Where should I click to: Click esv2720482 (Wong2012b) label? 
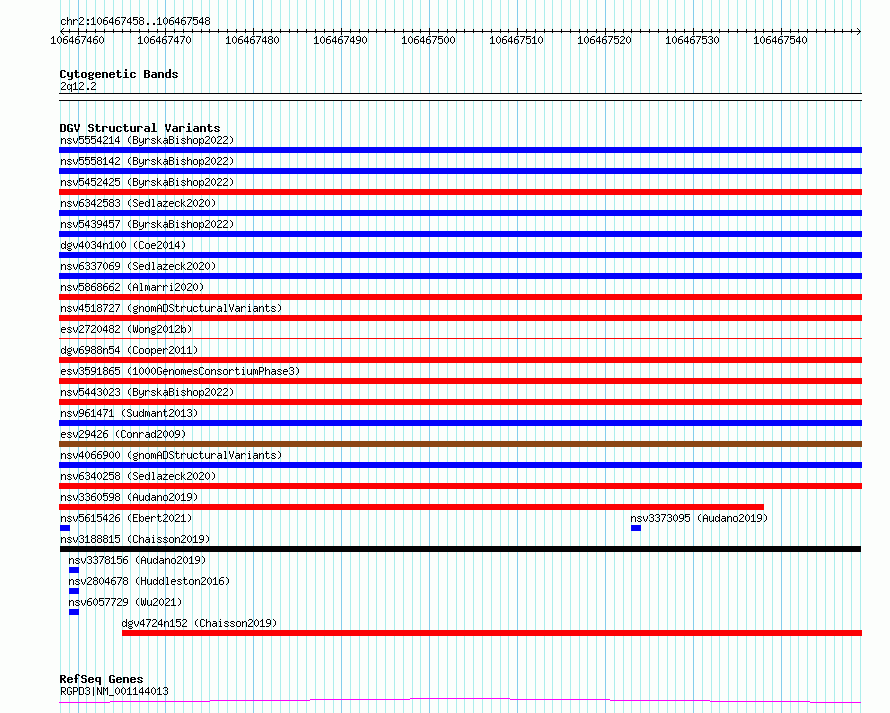pos(126,329)
